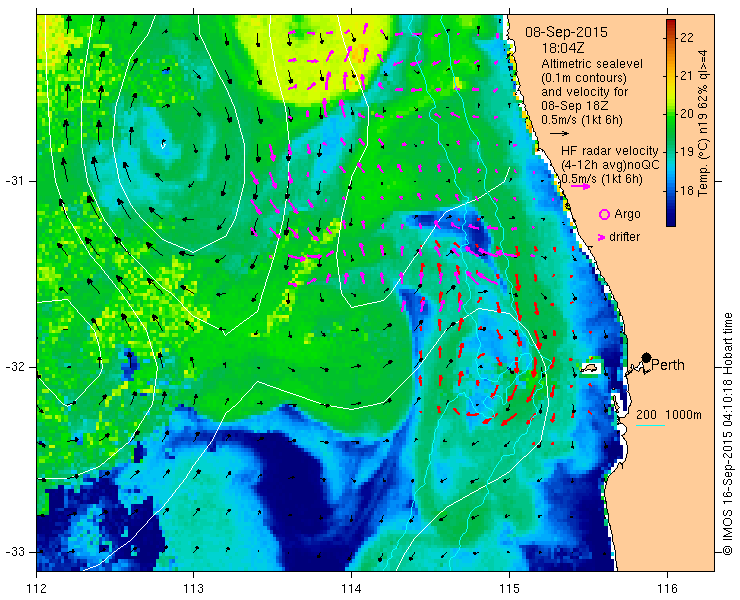Click the '(0.1m contours)' text
This screenshot has height=600, width=740.
click(x=584, y=77)
